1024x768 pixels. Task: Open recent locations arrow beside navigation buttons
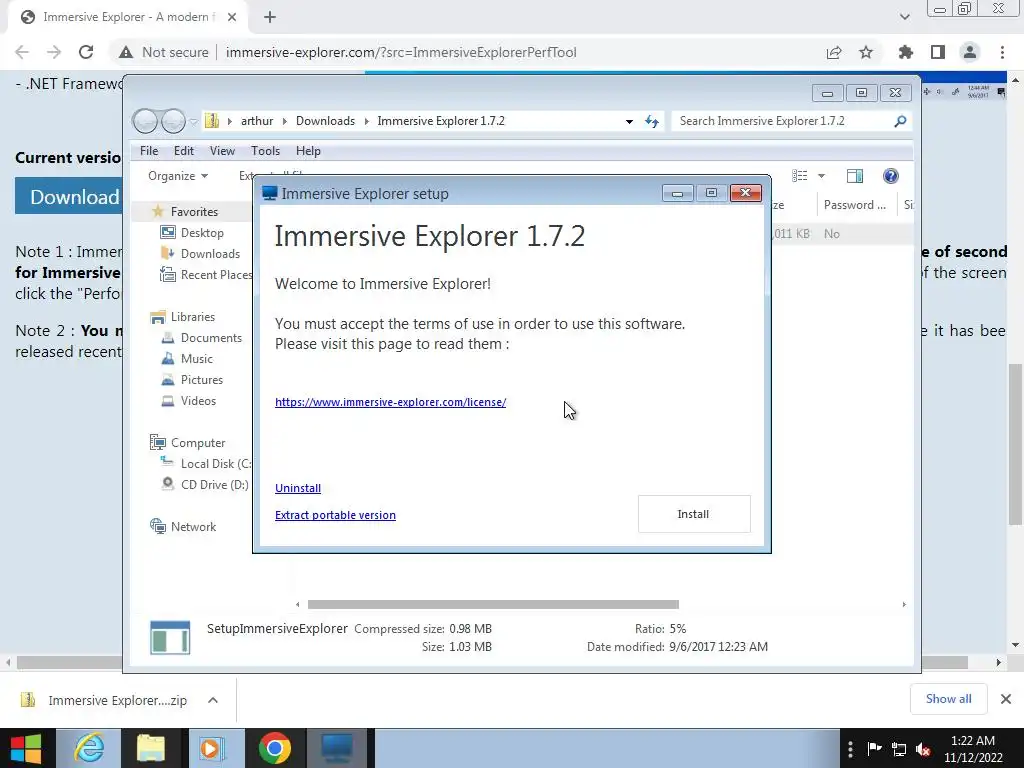click(193, 121)
